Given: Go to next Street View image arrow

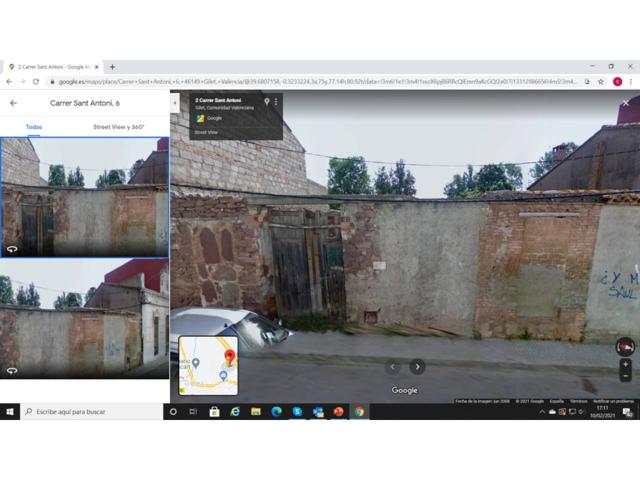Looking at the screenshot, I should click(x=417, y=367).
